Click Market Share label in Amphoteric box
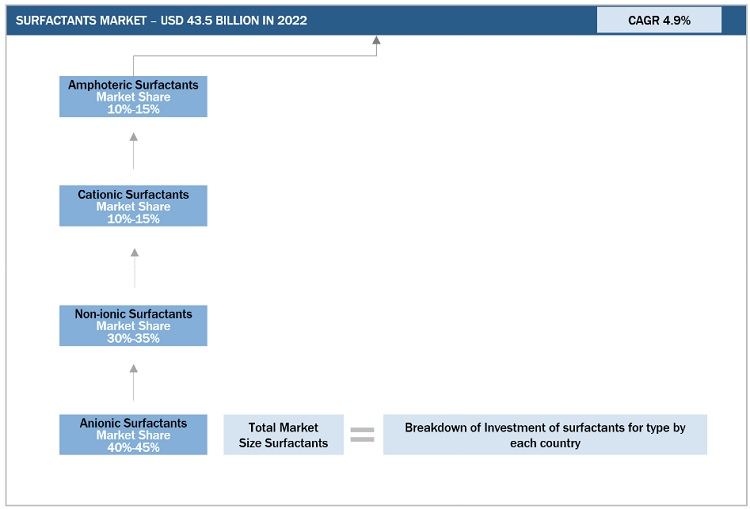750x509 pixels. [x=133, y=97]
